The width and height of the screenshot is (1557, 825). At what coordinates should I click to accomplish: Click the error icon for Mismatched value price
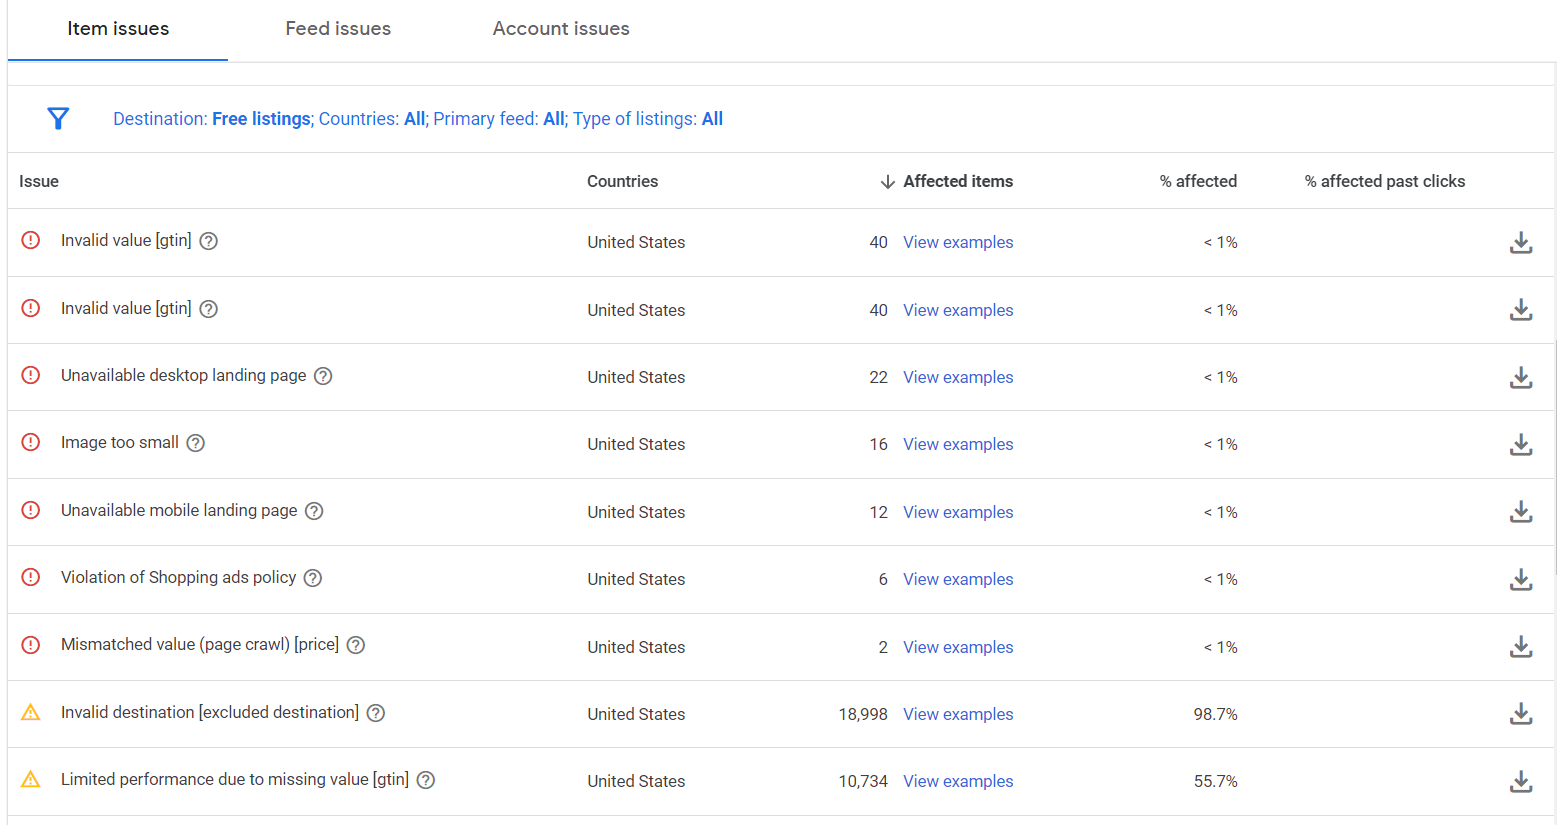click(x=31, y=645)
